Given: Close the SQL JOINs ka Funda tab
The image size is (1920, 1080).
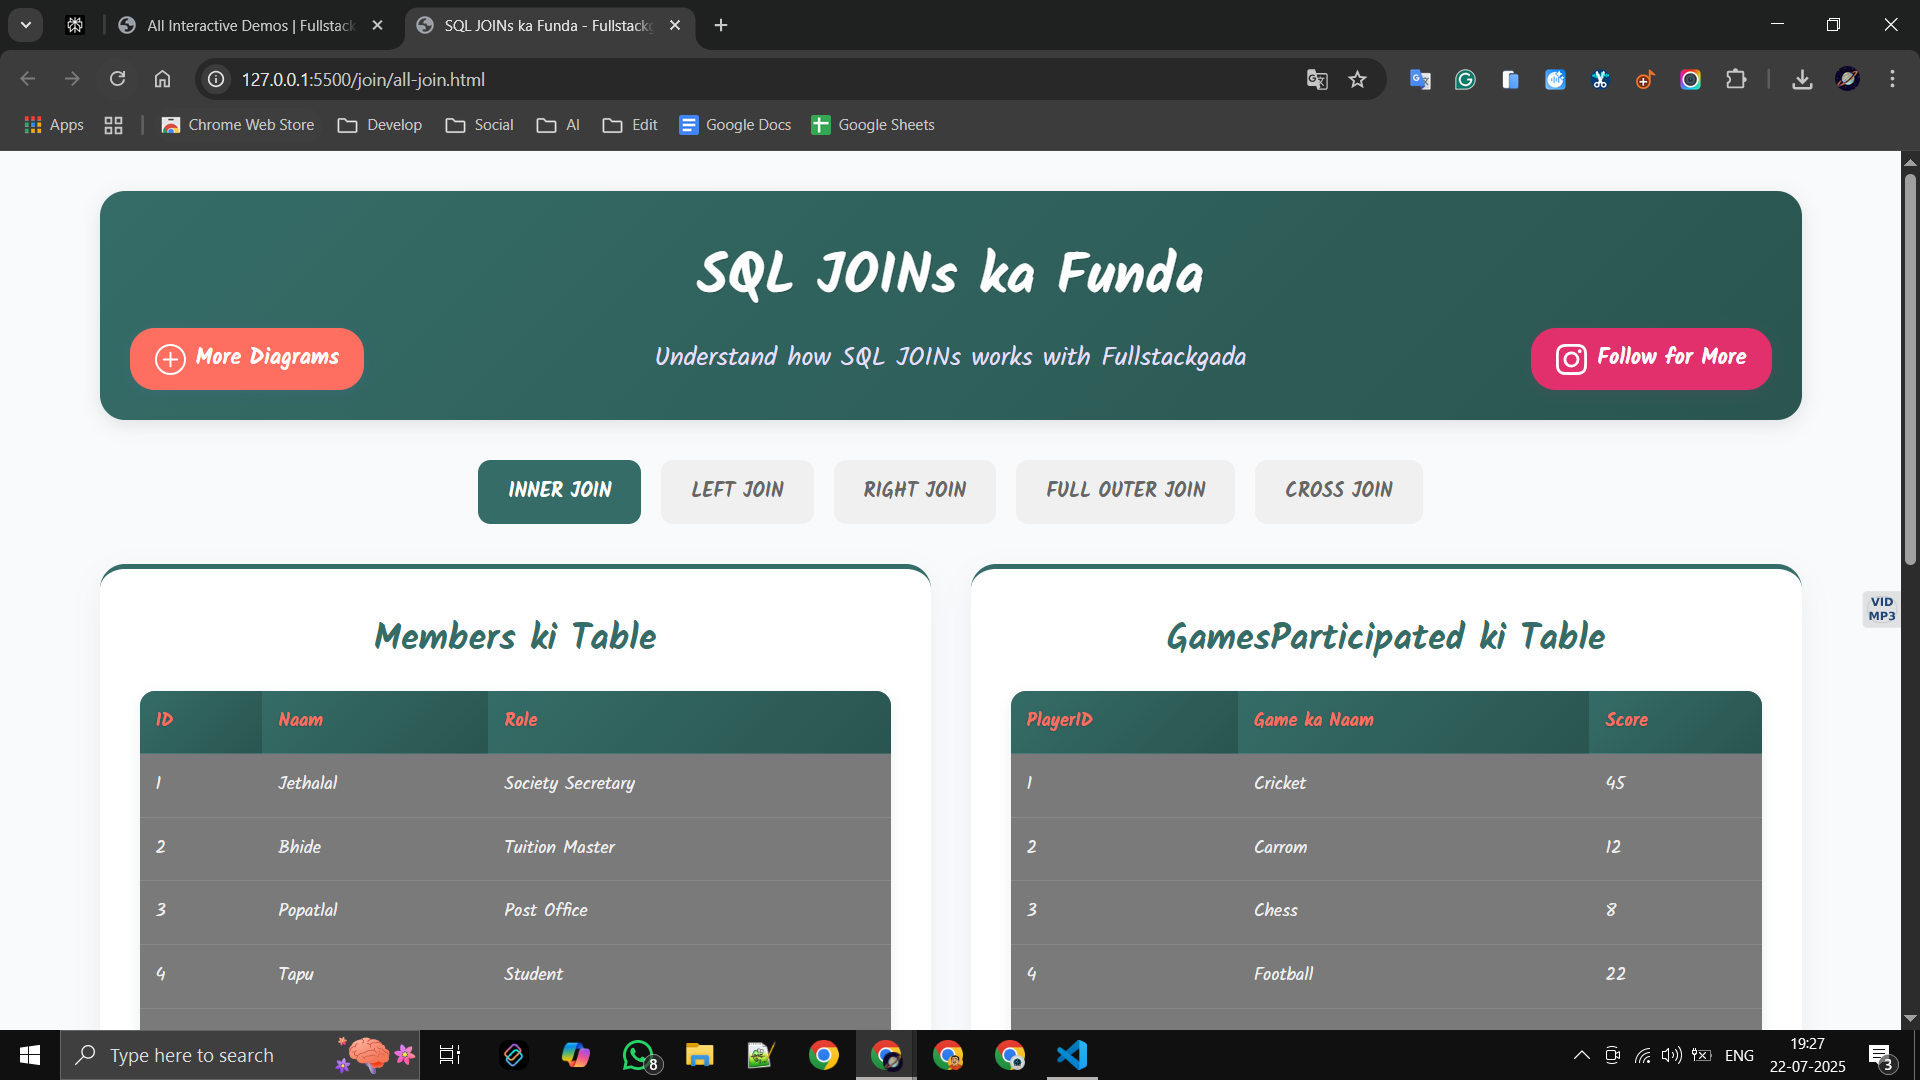Looking at the screenshot, I should 675,25.
